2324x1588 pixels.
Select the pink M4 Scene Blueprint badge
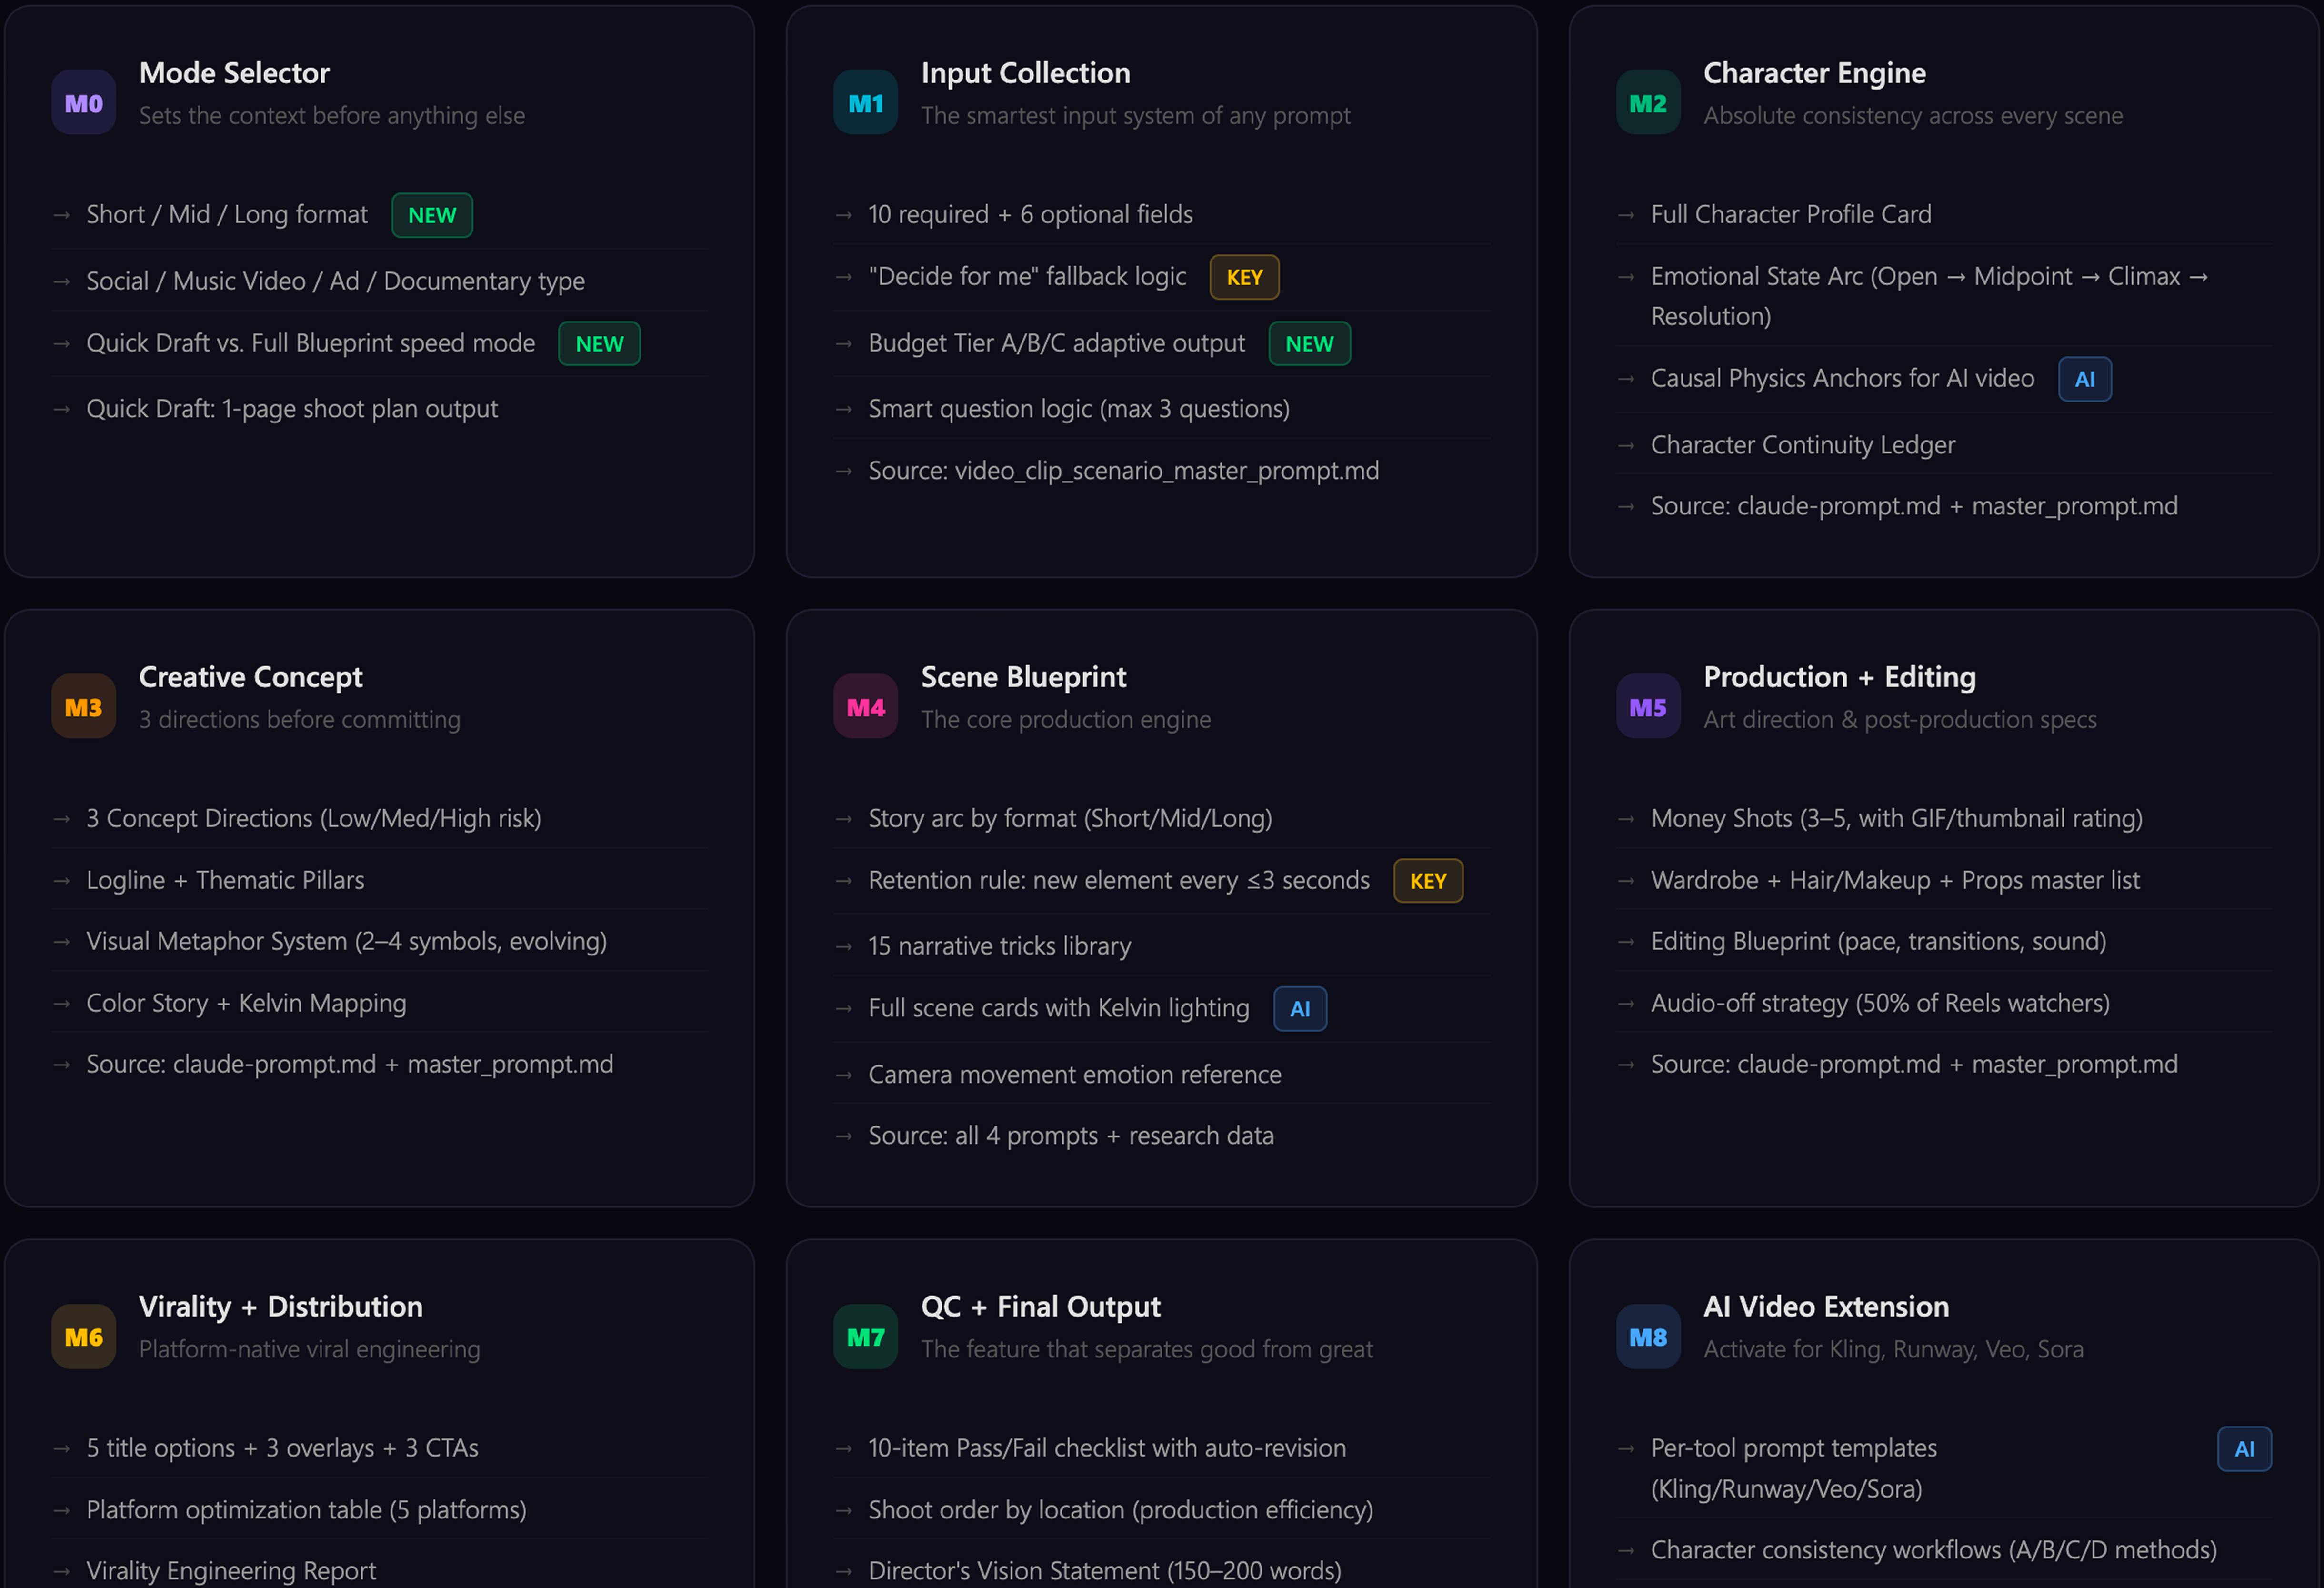click(865, 707)
